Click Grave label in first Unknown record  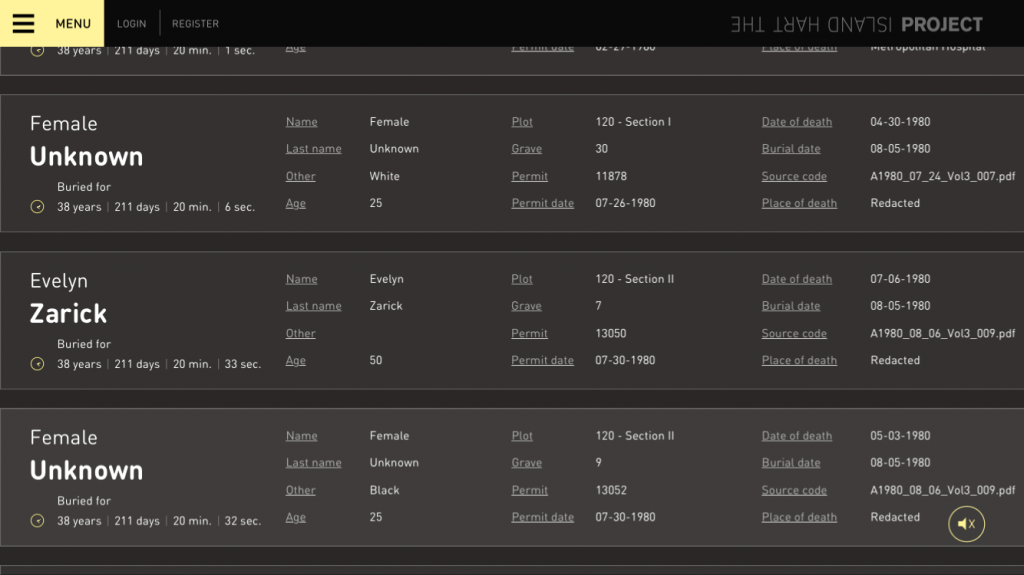pos(526,149)
